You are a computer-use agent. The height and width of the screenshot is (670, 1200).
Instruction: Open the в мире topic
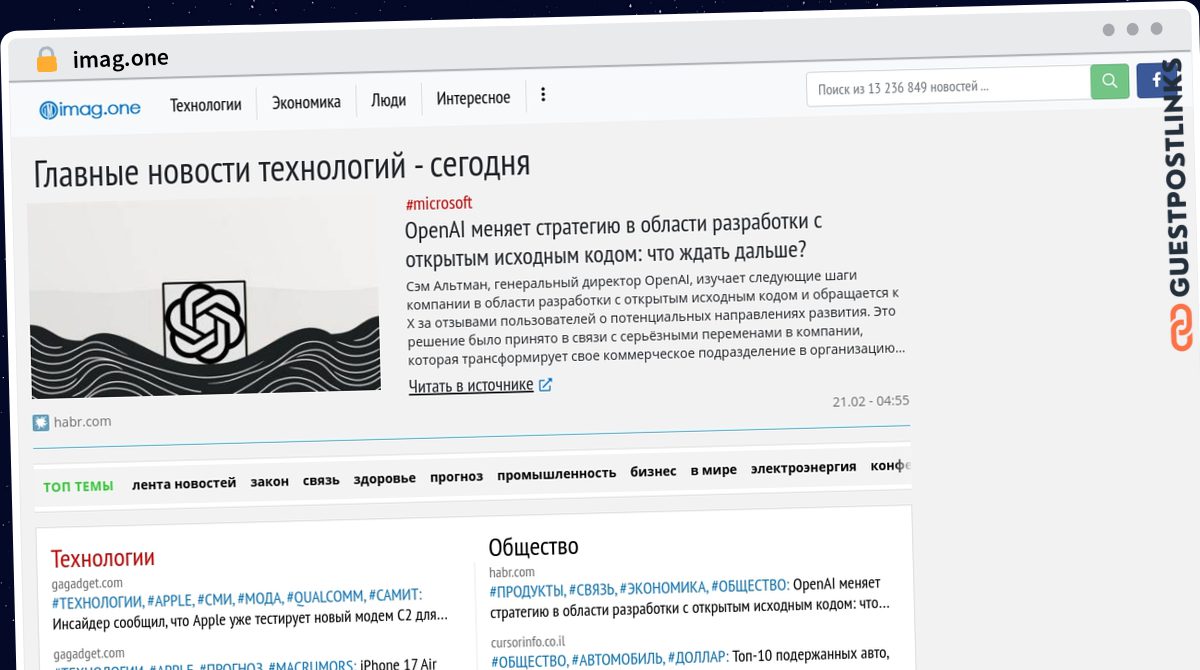click(714, 470)
